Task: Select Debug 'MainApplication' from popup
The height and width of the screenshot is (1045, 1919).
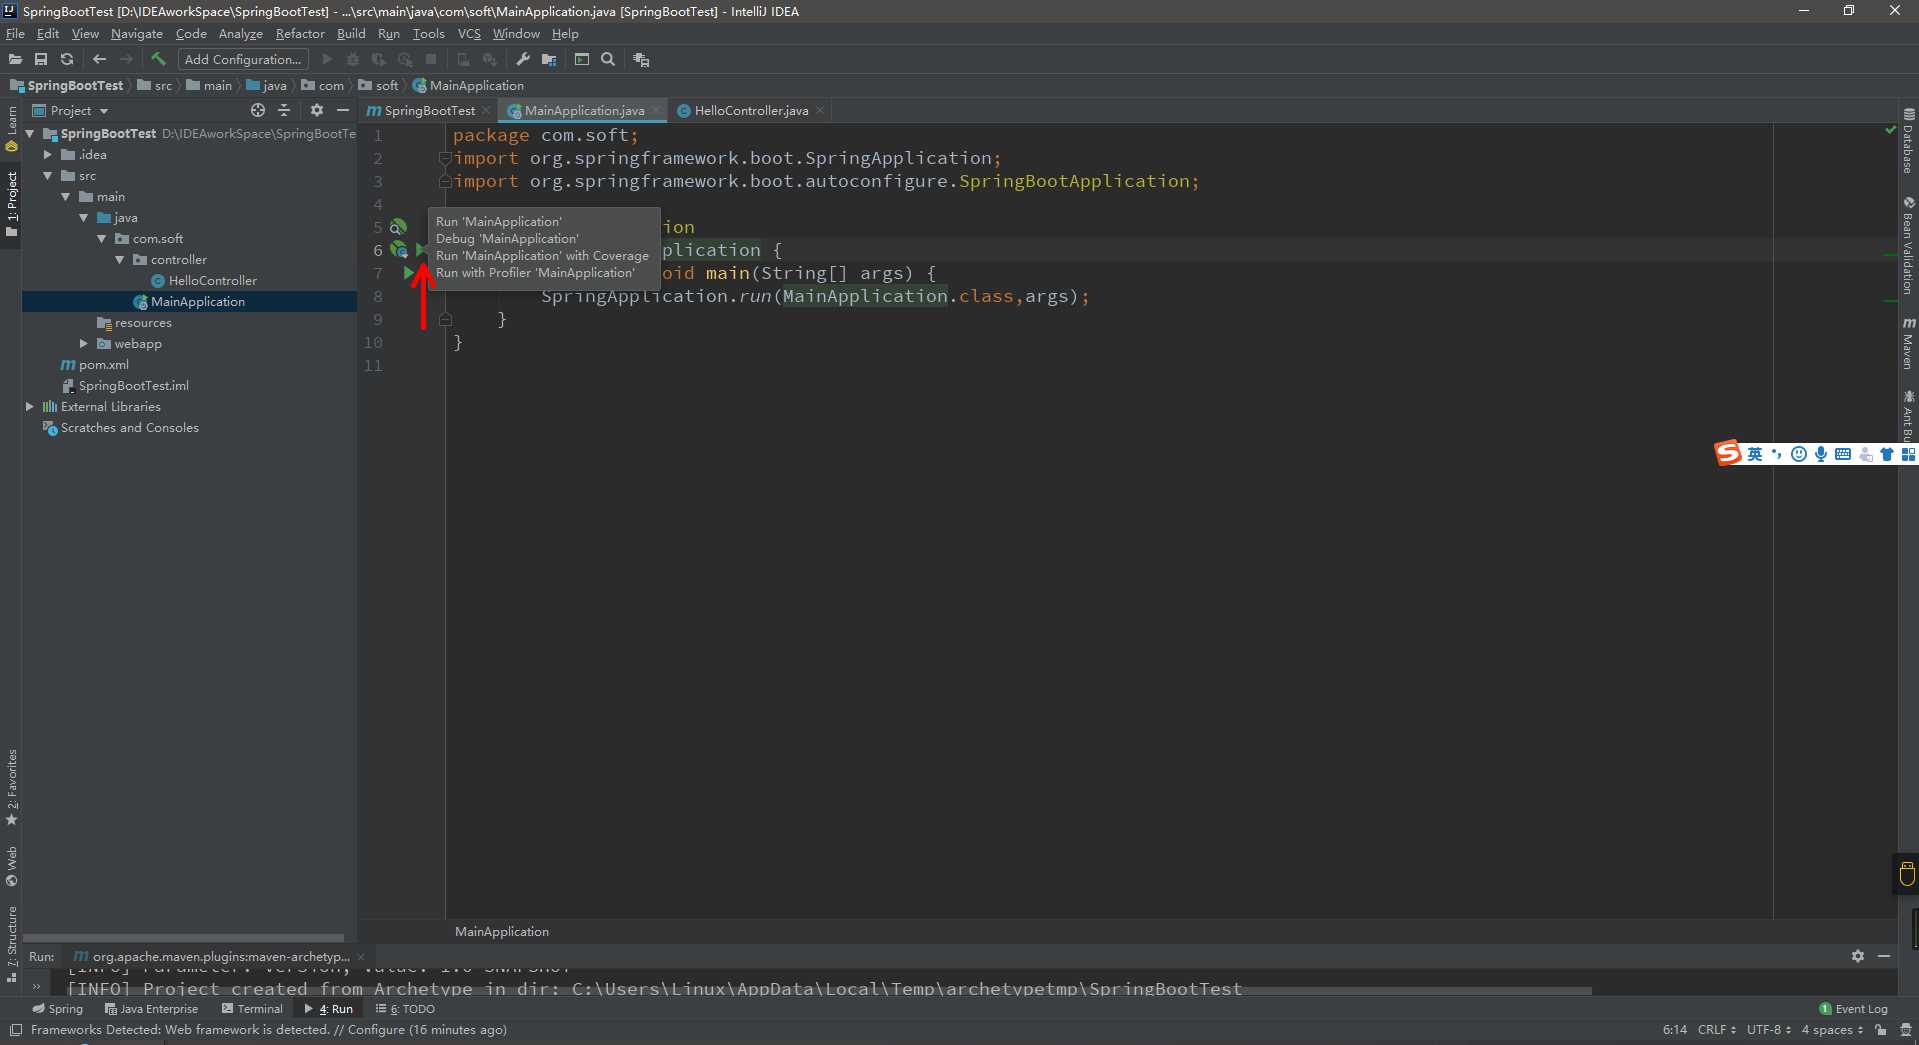Action: coord(507,239)
